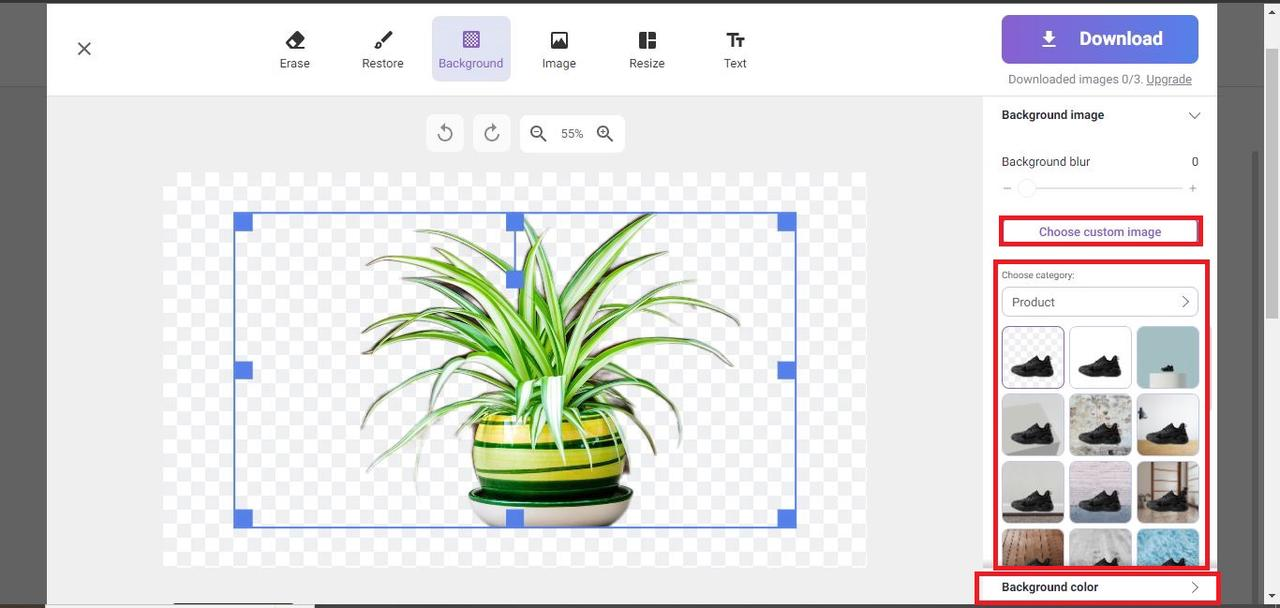Select the Text tool

pyautogui.click(x=735, y=49)
